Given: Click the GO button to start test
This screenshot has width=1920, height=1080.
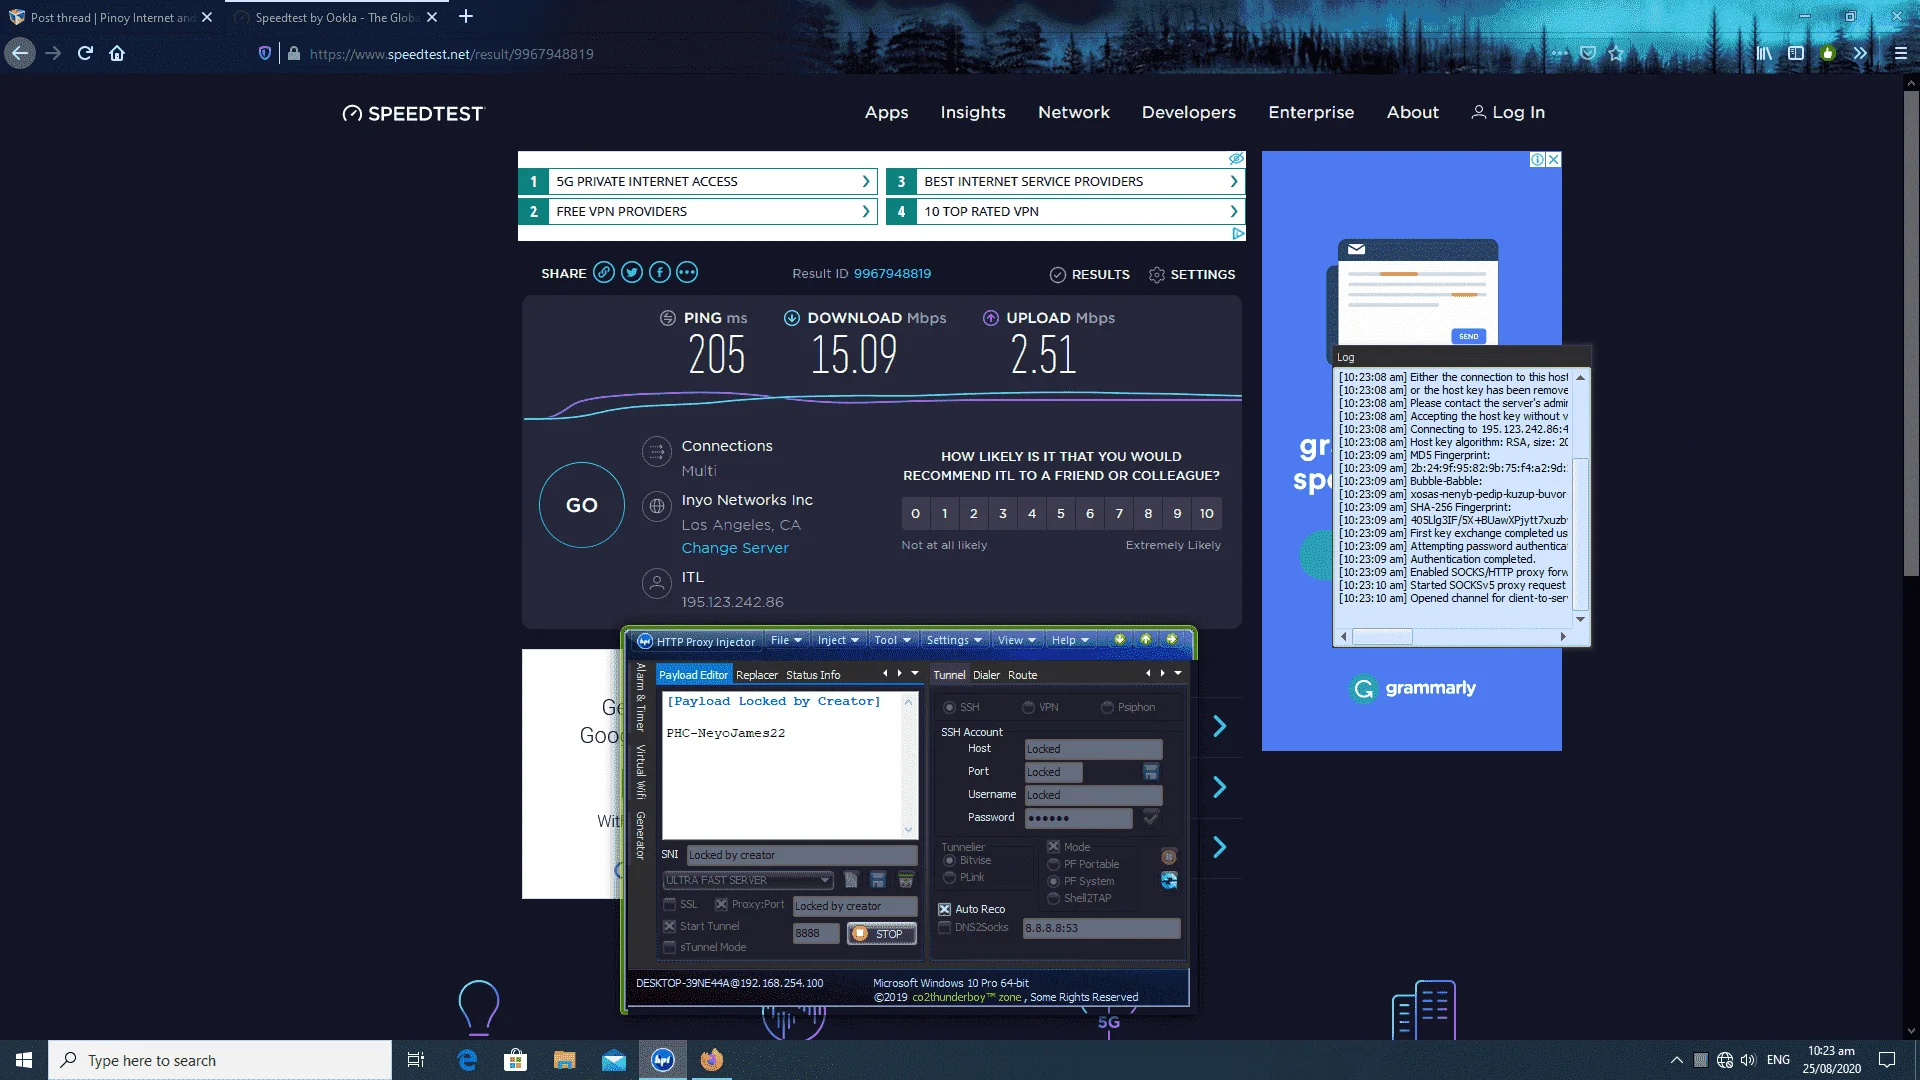Looking at the screenshot, I should (x=582, y=505).
